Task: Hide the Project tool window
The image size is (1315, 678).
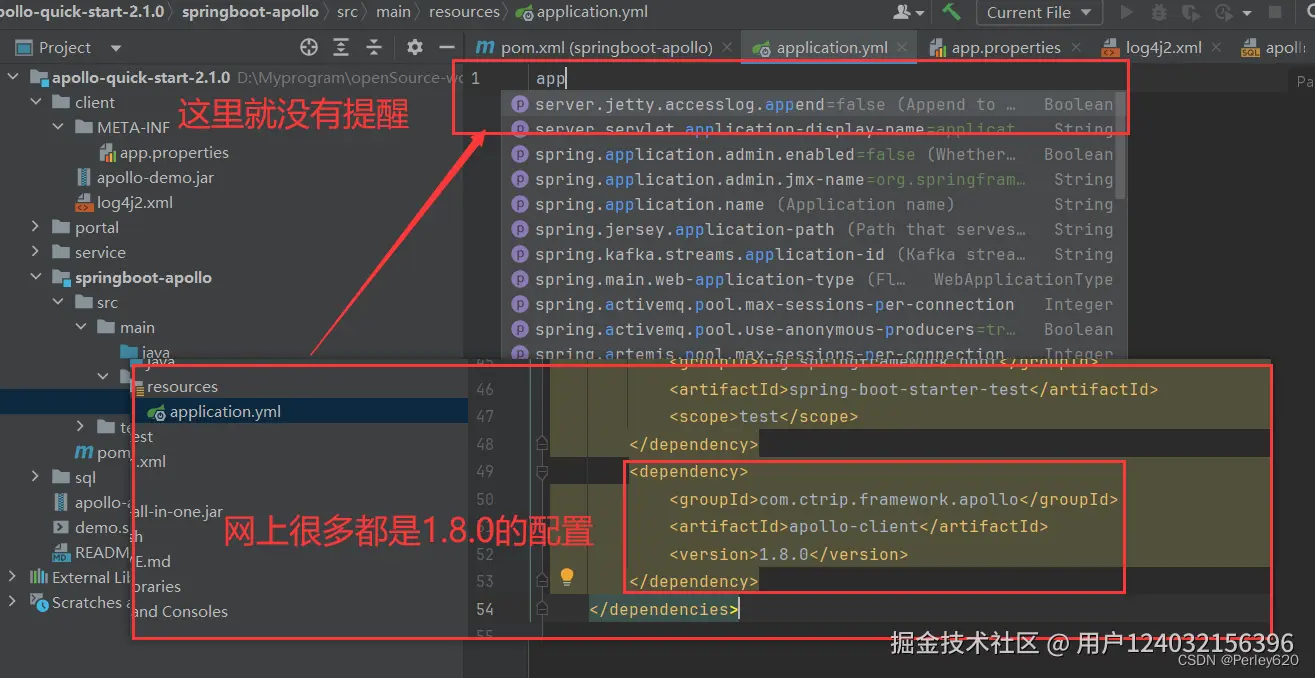Action: coord(445,46)
